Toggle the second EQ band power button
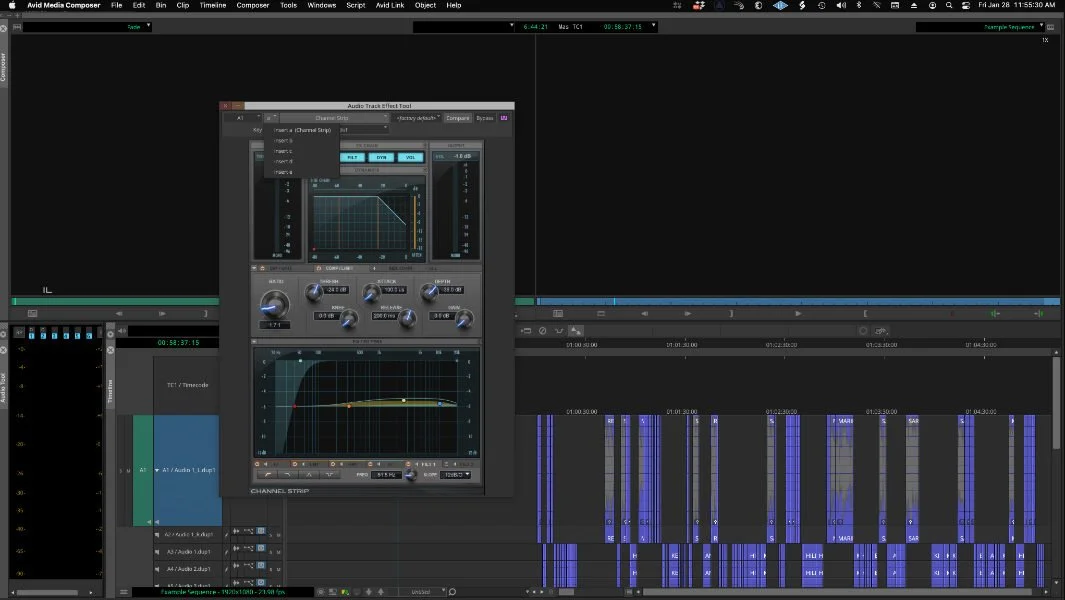Screen dimensions: 1065x600 [x=295, y=464]
